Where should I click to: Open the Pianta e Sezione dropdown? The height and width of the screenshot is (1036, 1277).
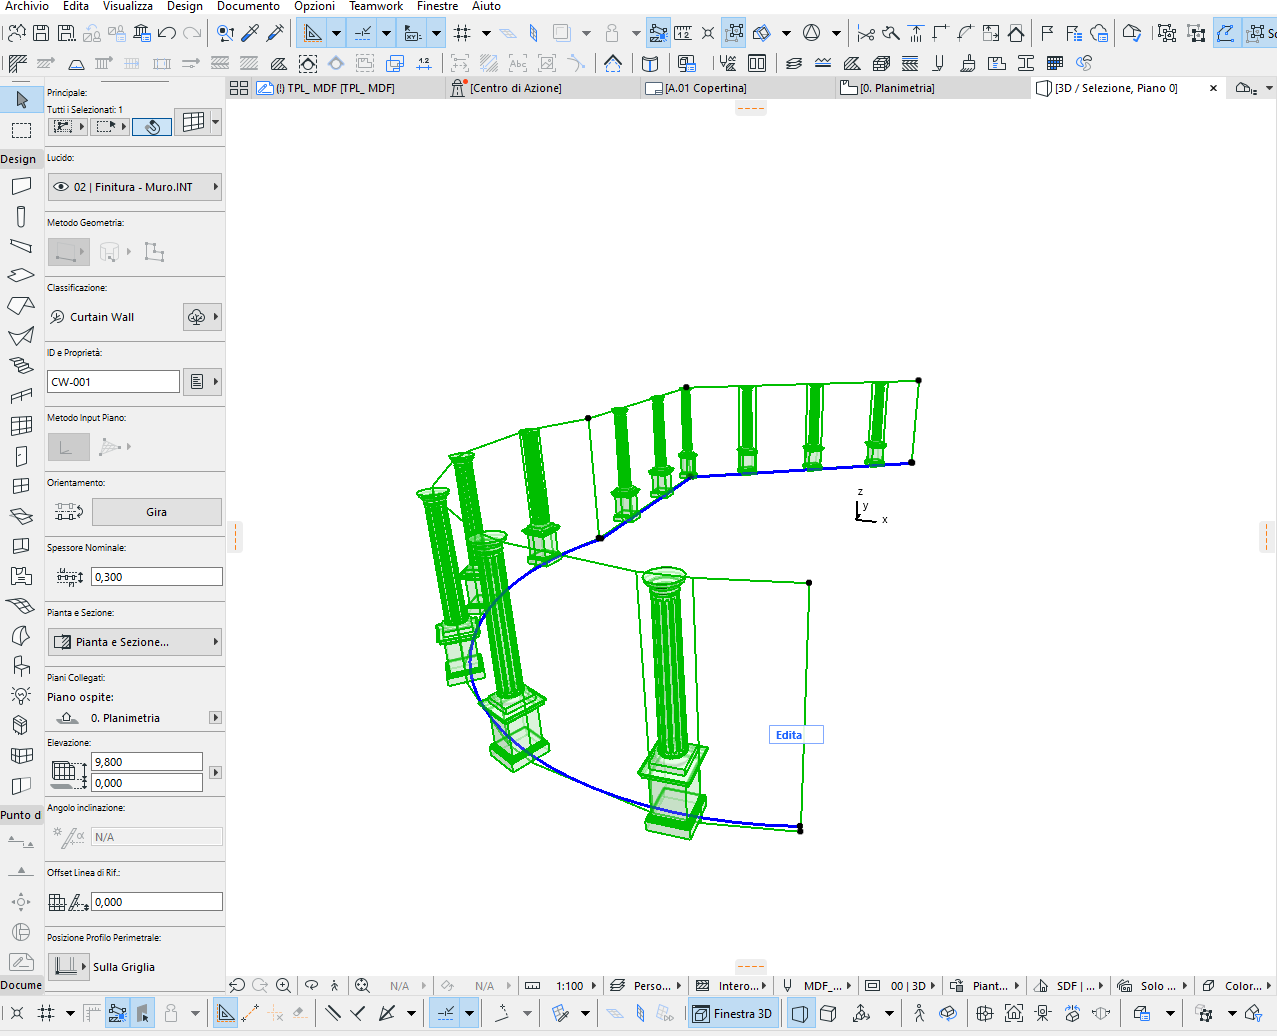135,641
